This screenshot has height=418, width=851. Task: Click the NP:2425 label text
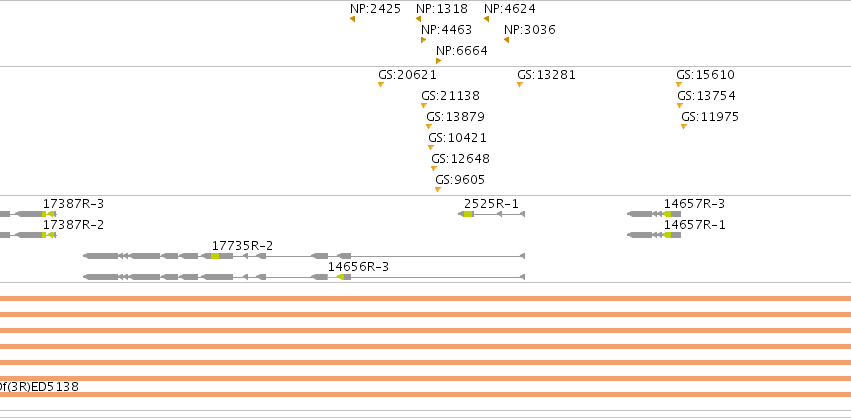tap(376, 9)
